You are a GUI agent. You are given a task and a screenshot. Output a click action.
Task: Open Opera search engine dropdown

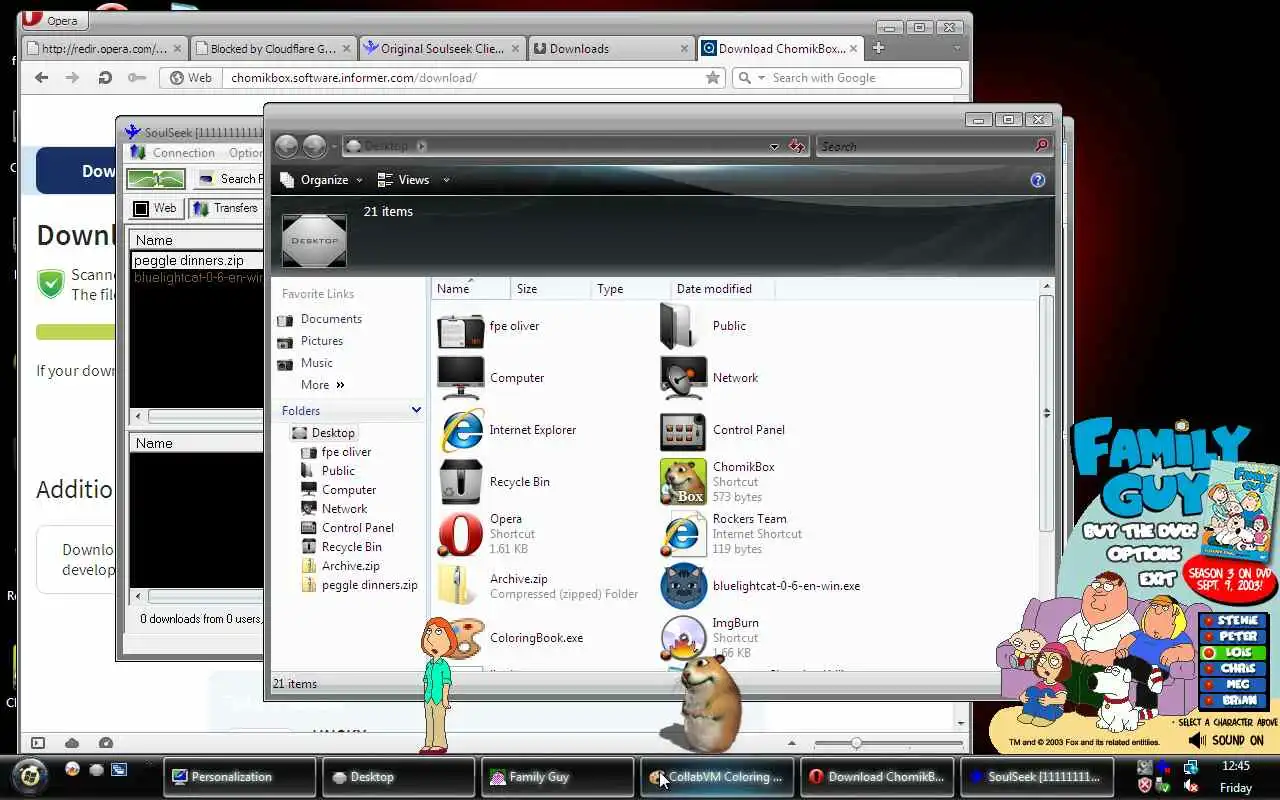pyautogui.click(x=761, y=78)
